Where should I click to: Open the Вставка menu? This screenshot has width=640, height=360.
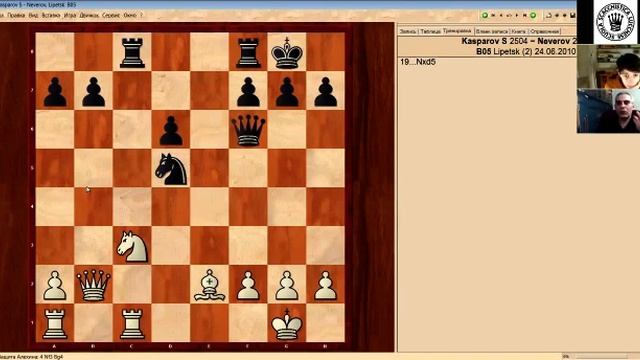click(51, 15)
